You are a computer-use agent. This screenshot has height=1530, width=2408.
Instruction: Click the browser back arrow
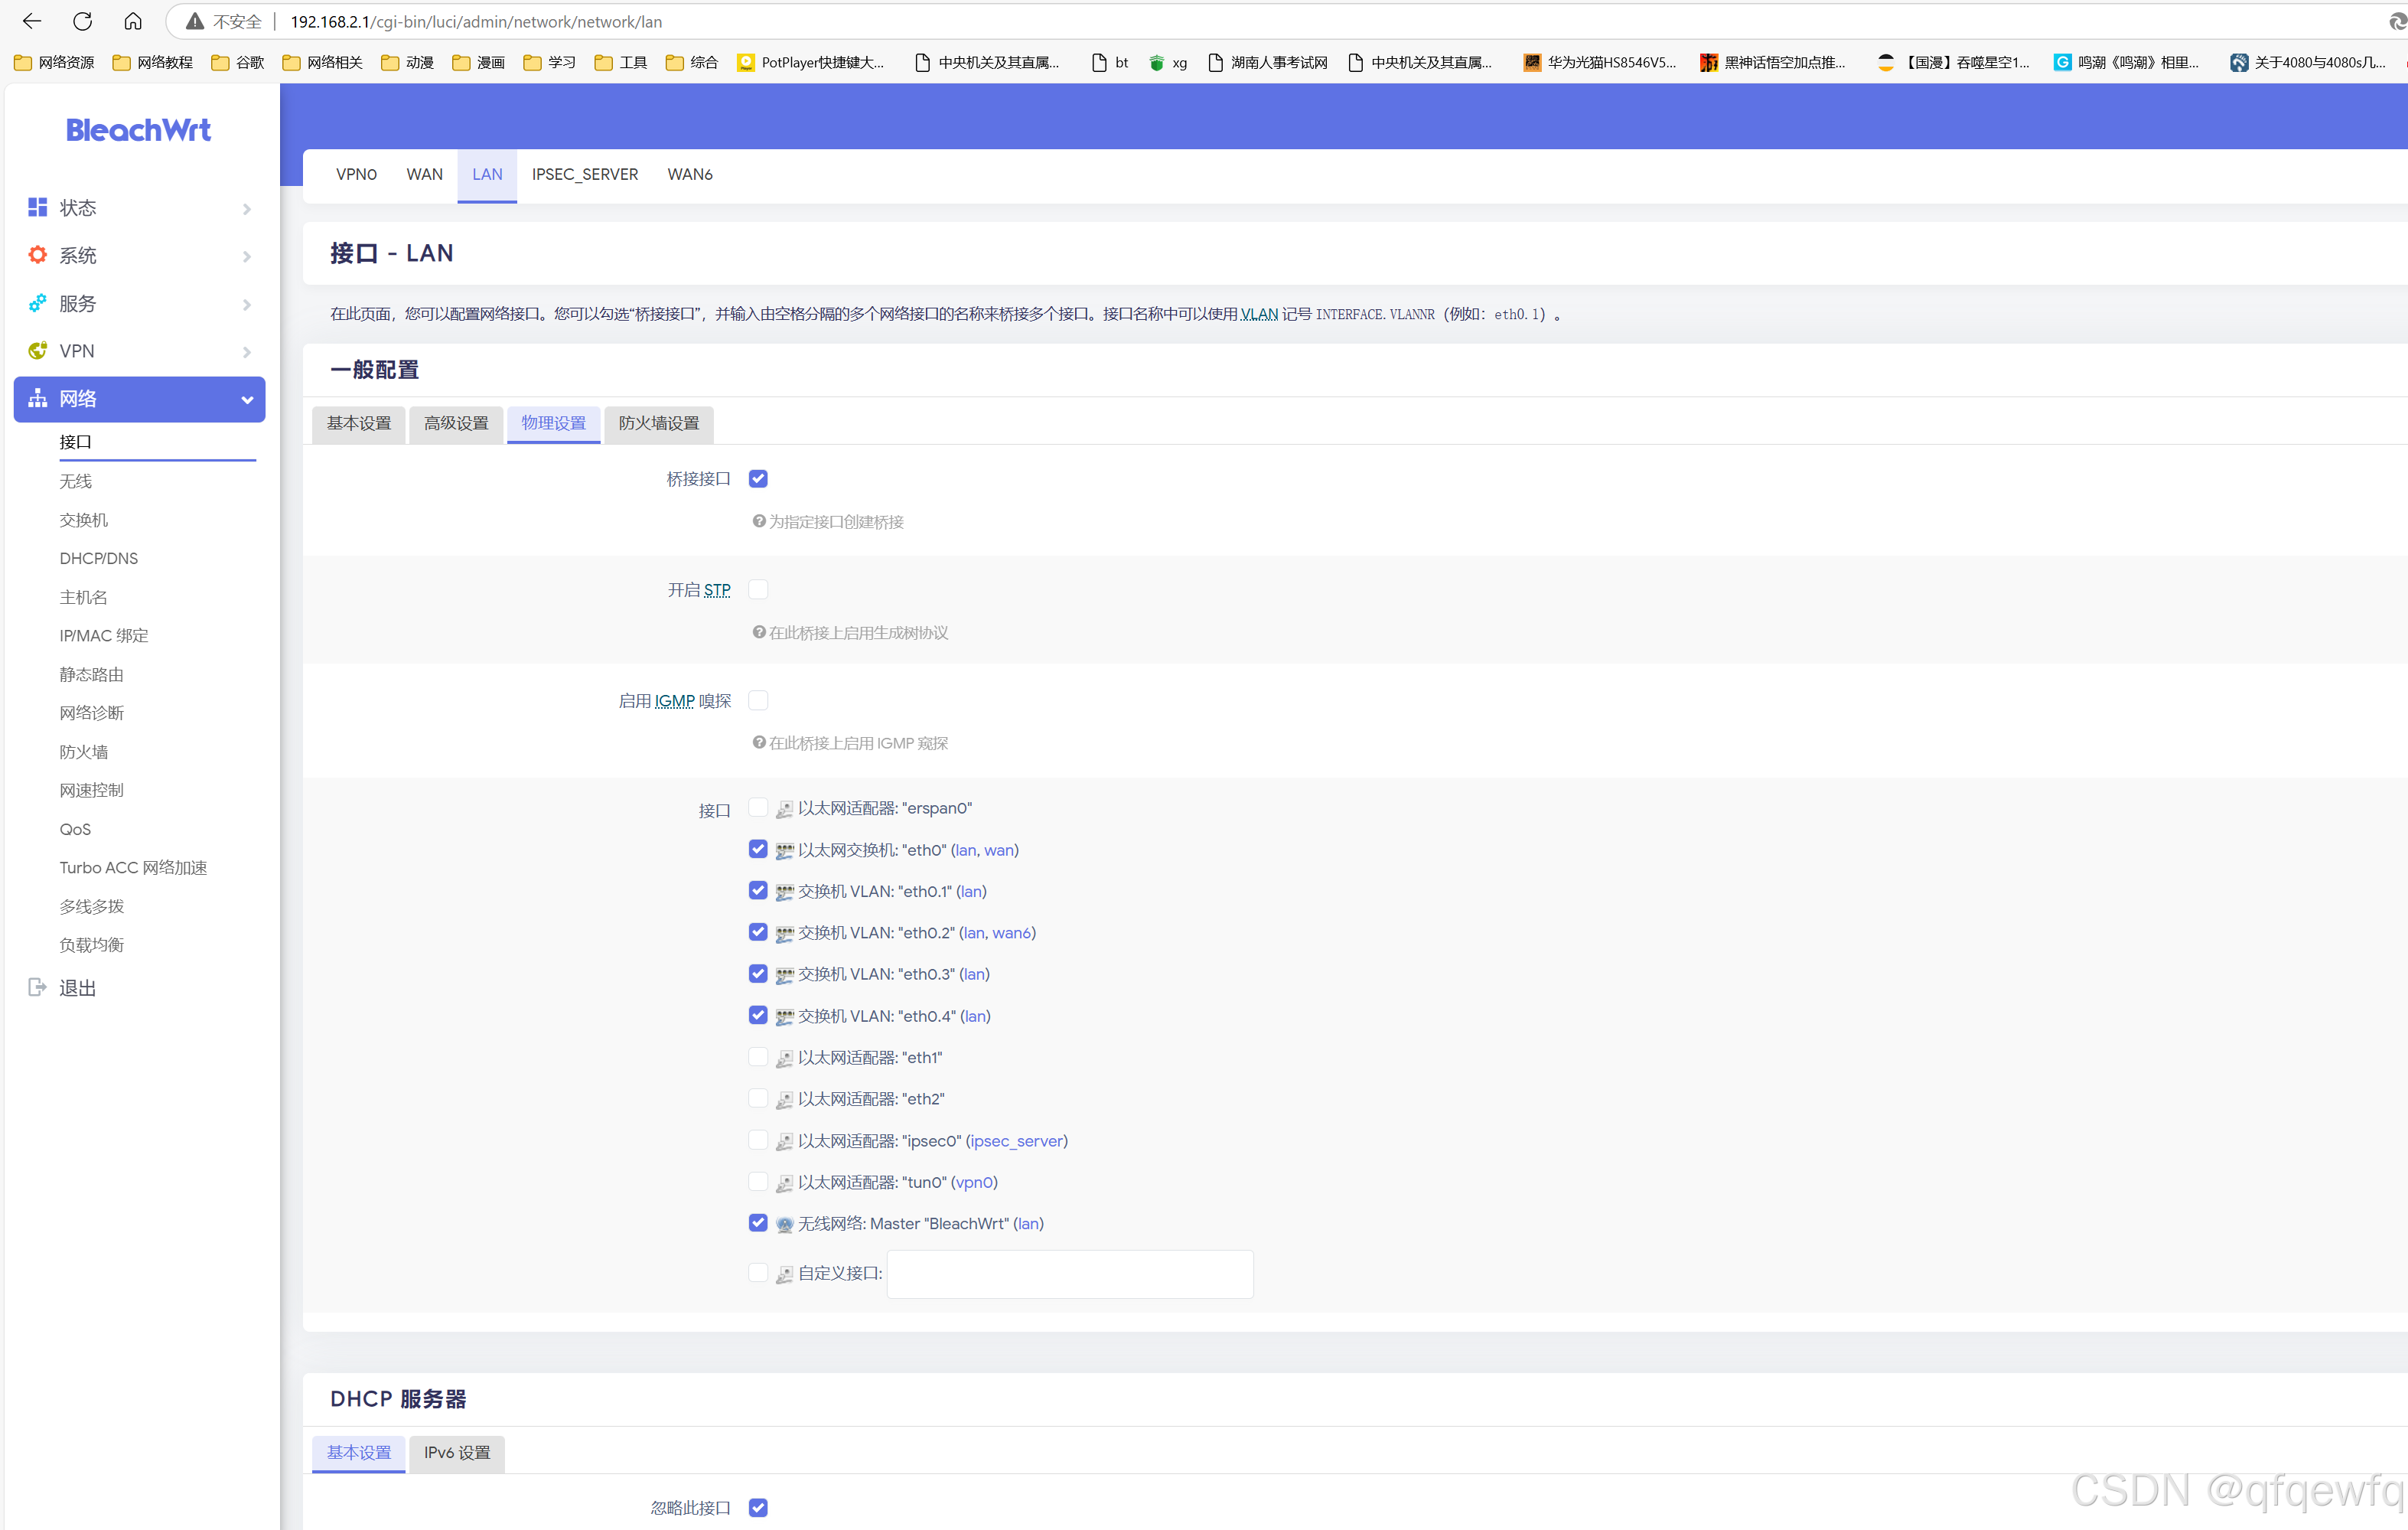coord(32,21)
